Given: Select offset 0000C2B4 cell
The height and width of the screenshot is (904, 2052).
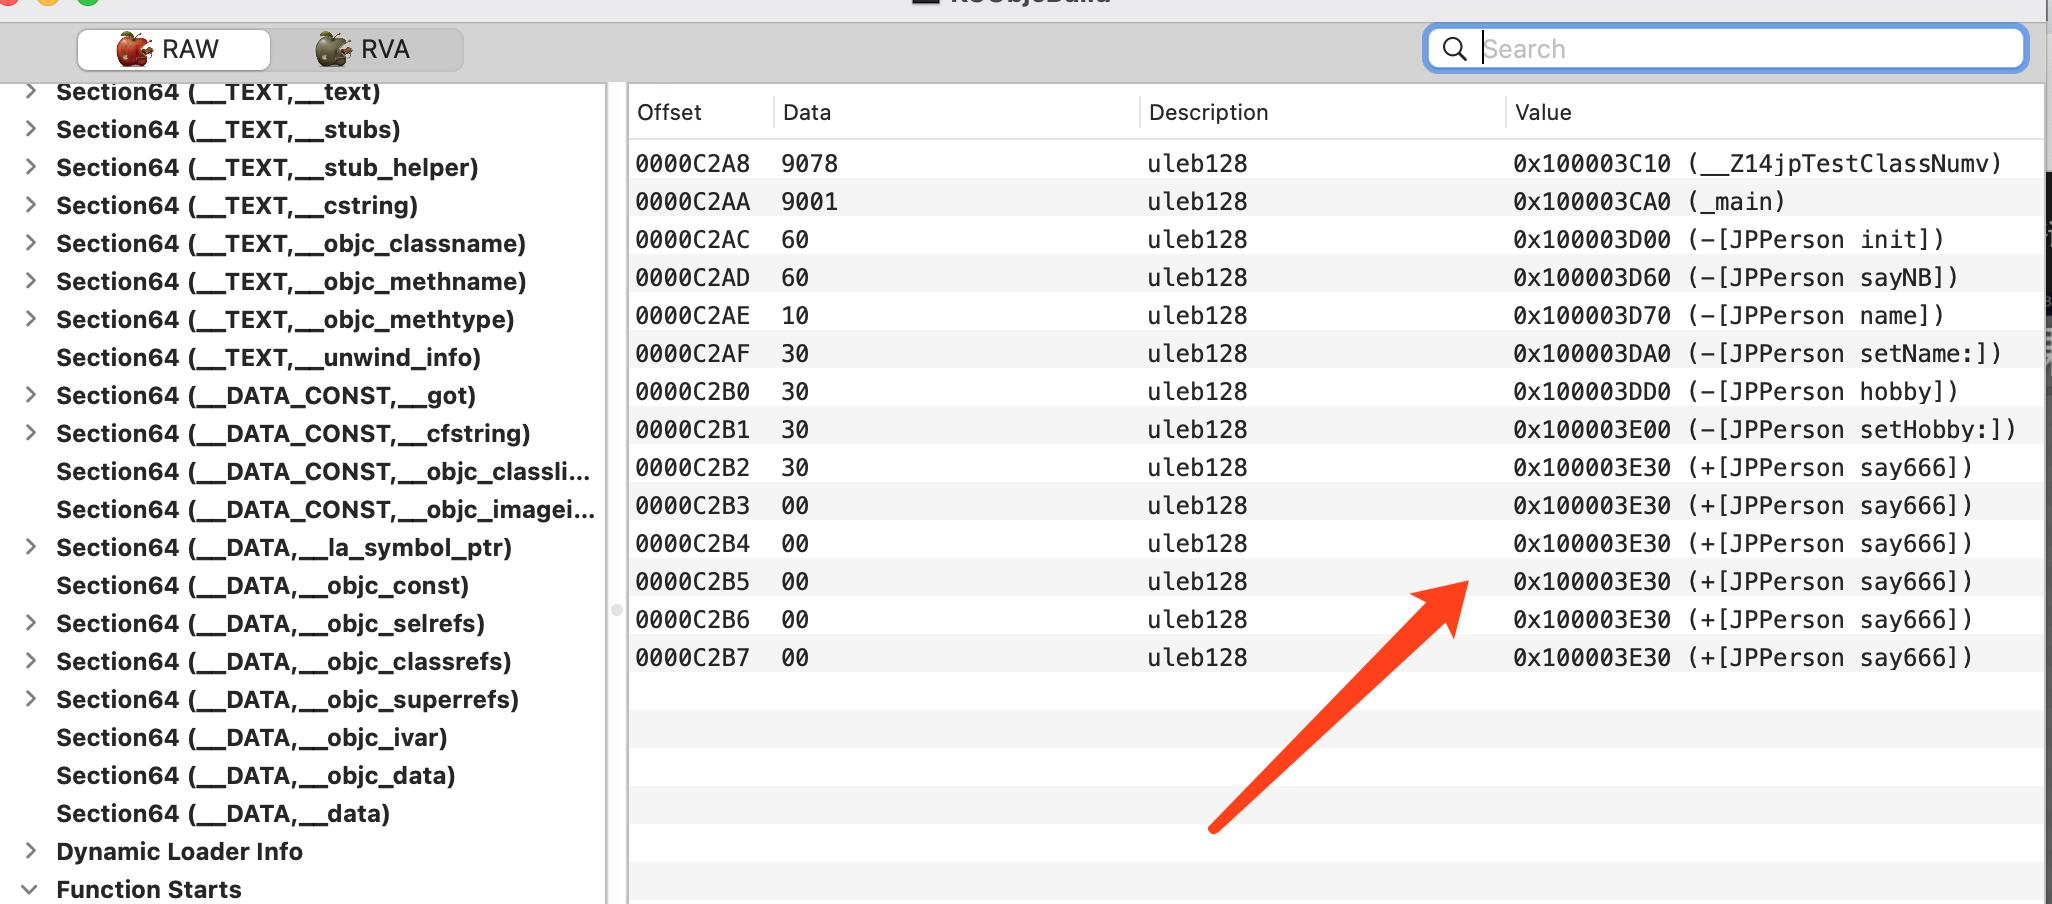Looking at the screenshot, I should tap(692, 543).
